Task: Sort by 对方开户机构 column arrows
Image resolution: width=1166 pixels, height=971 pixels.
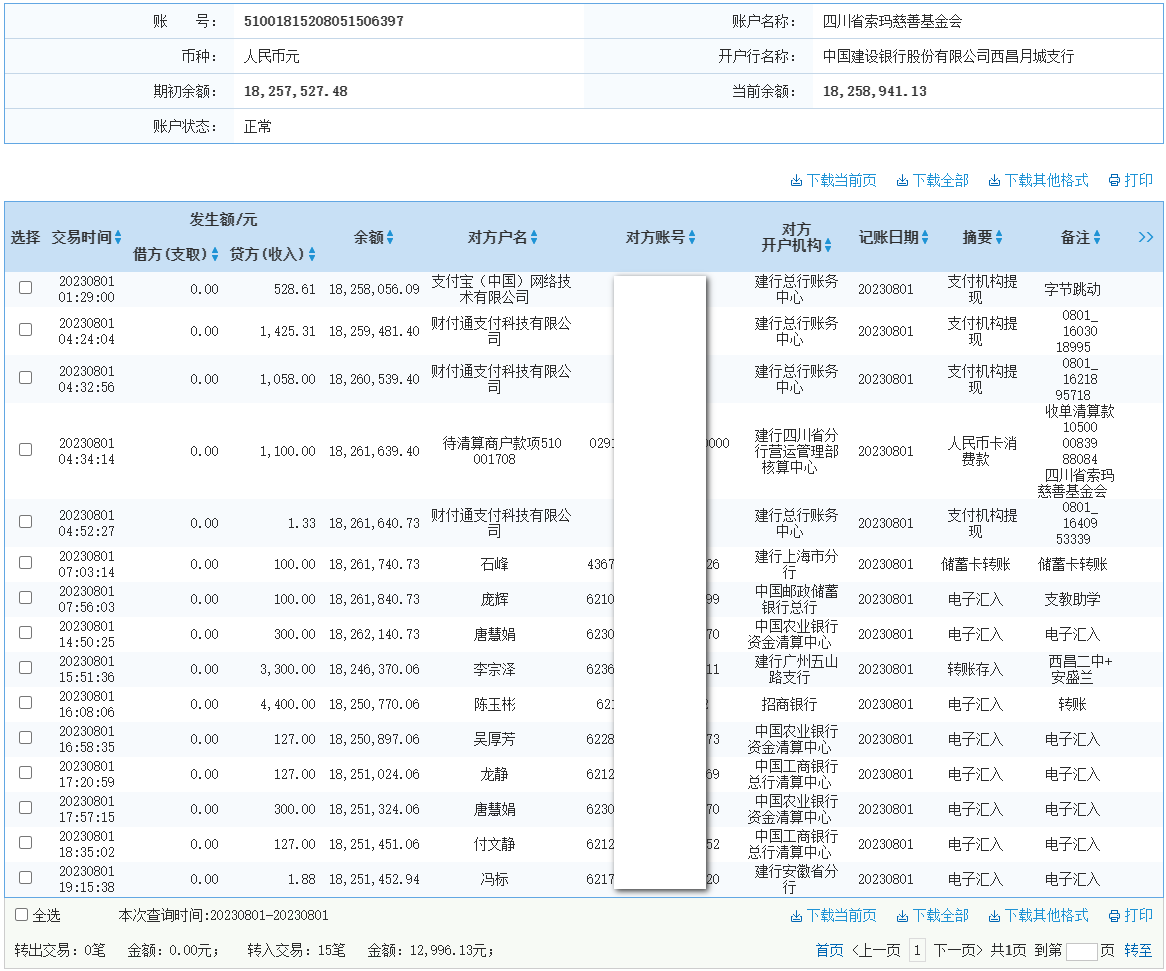Action: coord(828,245)
